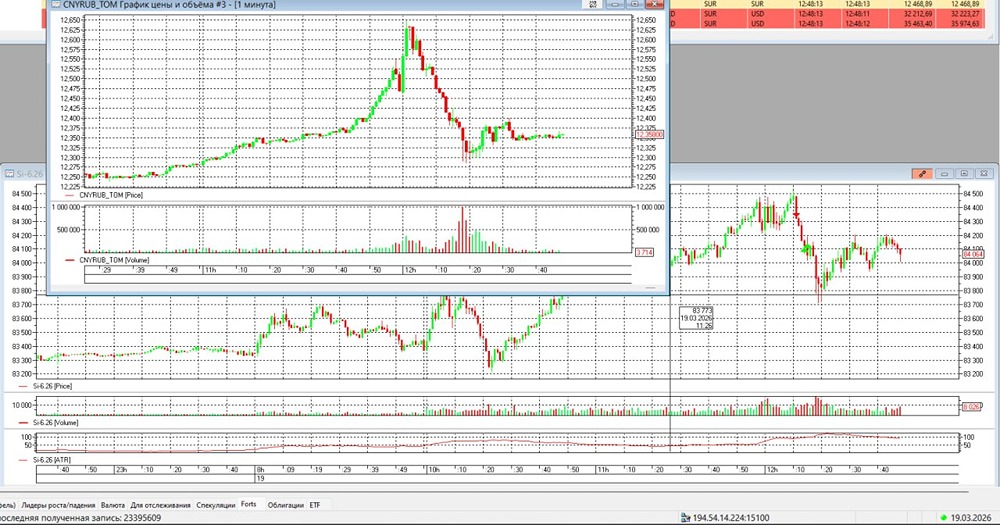Click the 10h label on Si-6.26 time axis
This screenshot has width=1000, height=525.
[434, 470]
